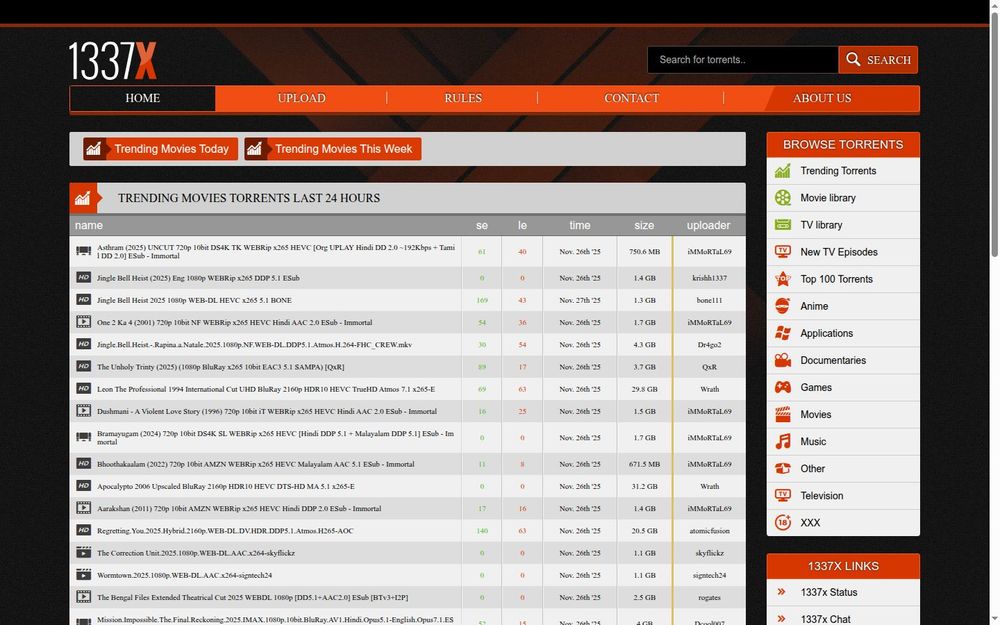Click HD icon beside The Unholy Trinity
Screen dimensions: 1000x625
click(x=84, y=367)
